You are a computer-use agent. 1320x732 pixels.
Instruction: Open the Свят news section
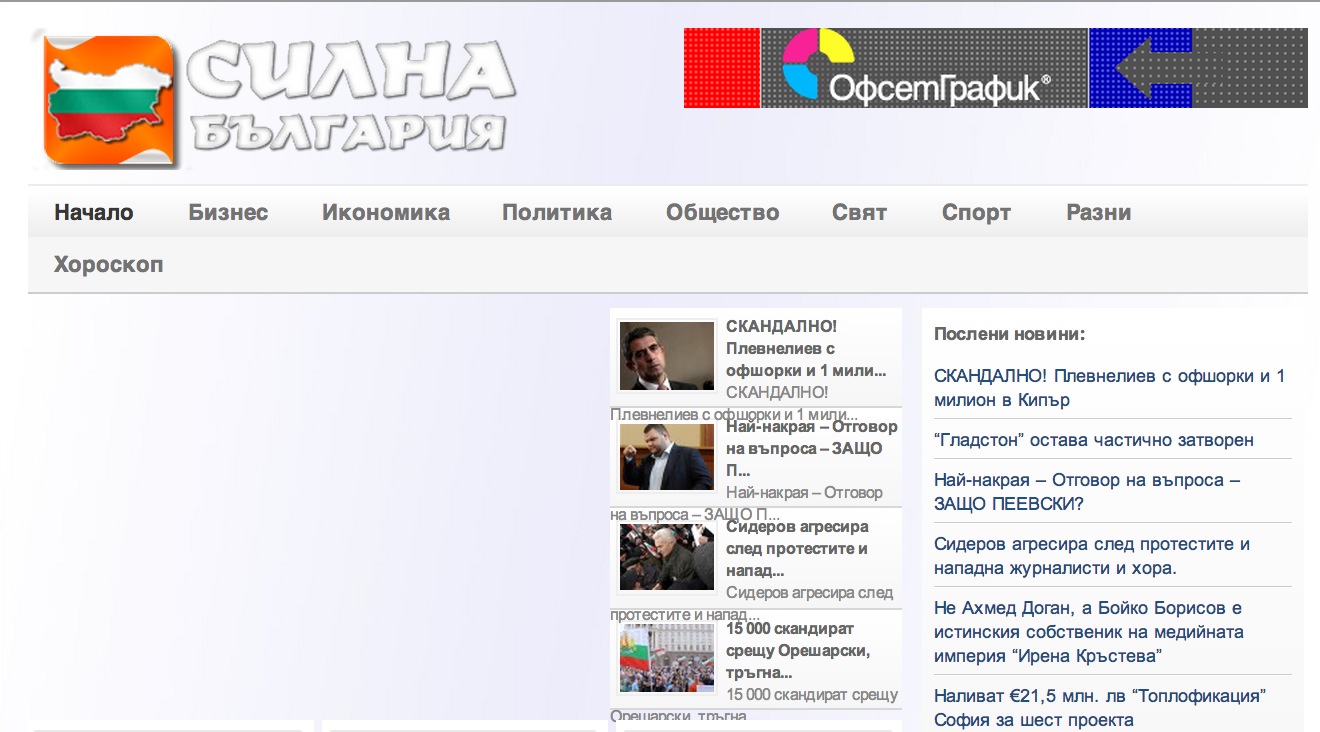[859, 212]
